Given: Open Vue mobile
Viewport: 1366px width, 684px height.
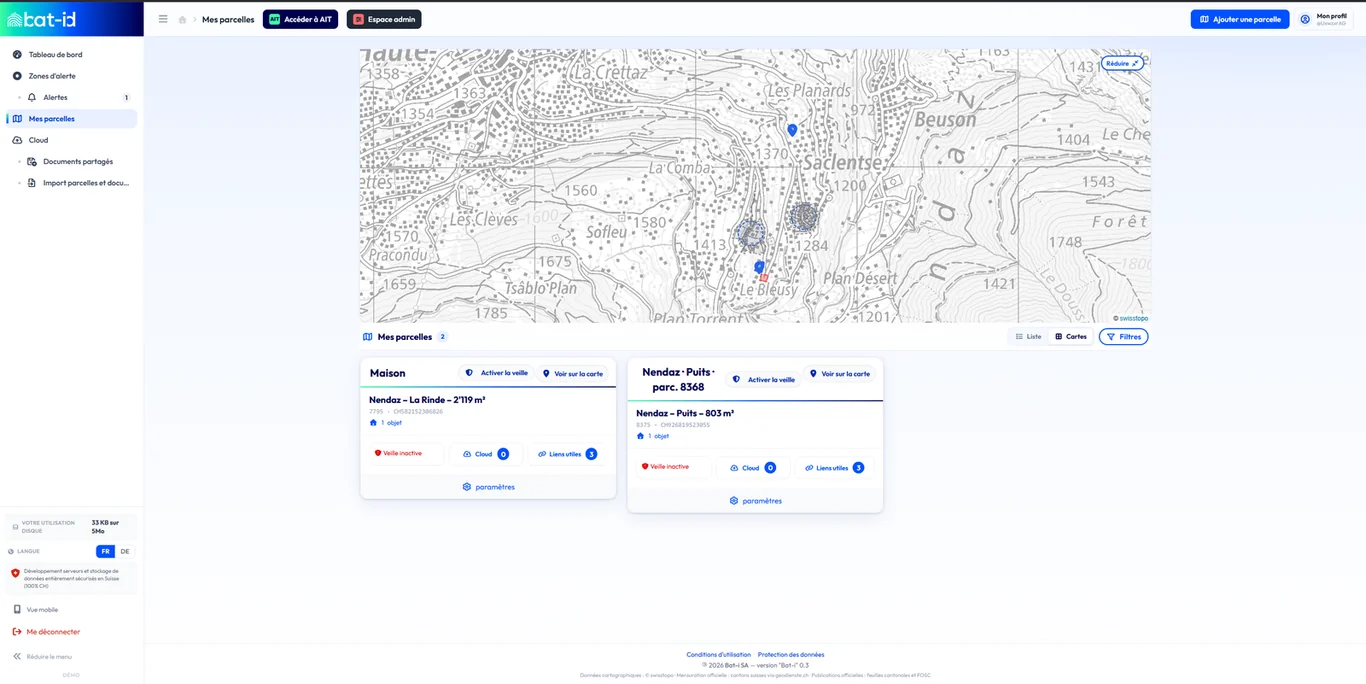Looking at the screenshot, I should tap(35, 609).
